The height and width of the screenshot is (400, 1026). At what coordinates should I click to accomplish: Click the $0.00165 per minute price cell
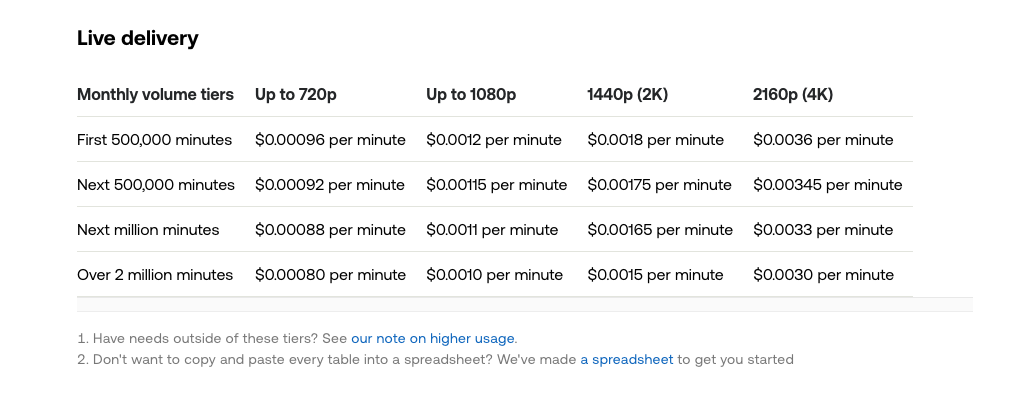pos(660,230)
